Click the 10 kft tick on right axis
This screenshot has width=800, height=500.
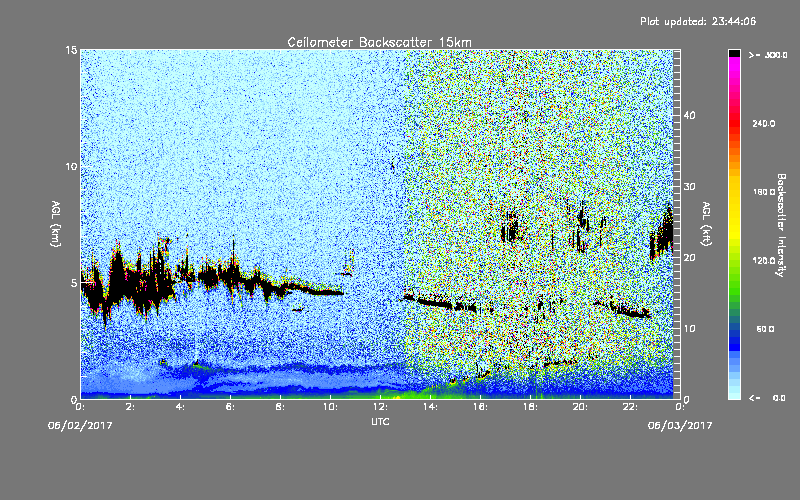[x=689, y=329]
